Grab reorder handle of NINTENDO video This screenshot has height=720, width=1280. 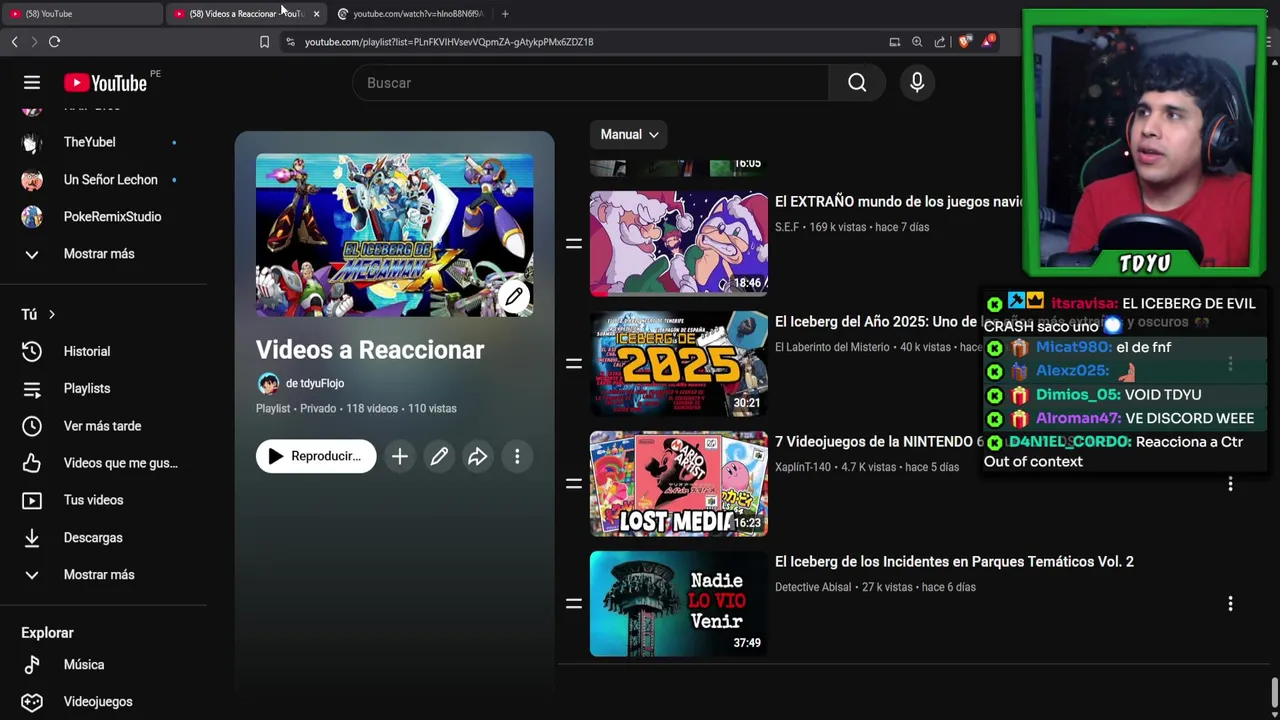pyautogui.click(x=574, y=483)
